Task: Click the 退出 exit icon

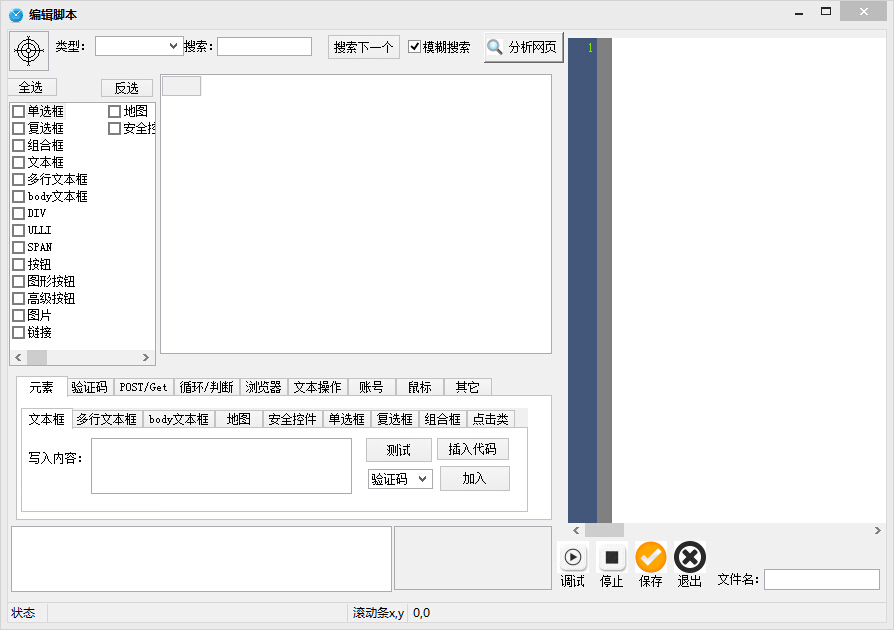Action: point(690,555)
